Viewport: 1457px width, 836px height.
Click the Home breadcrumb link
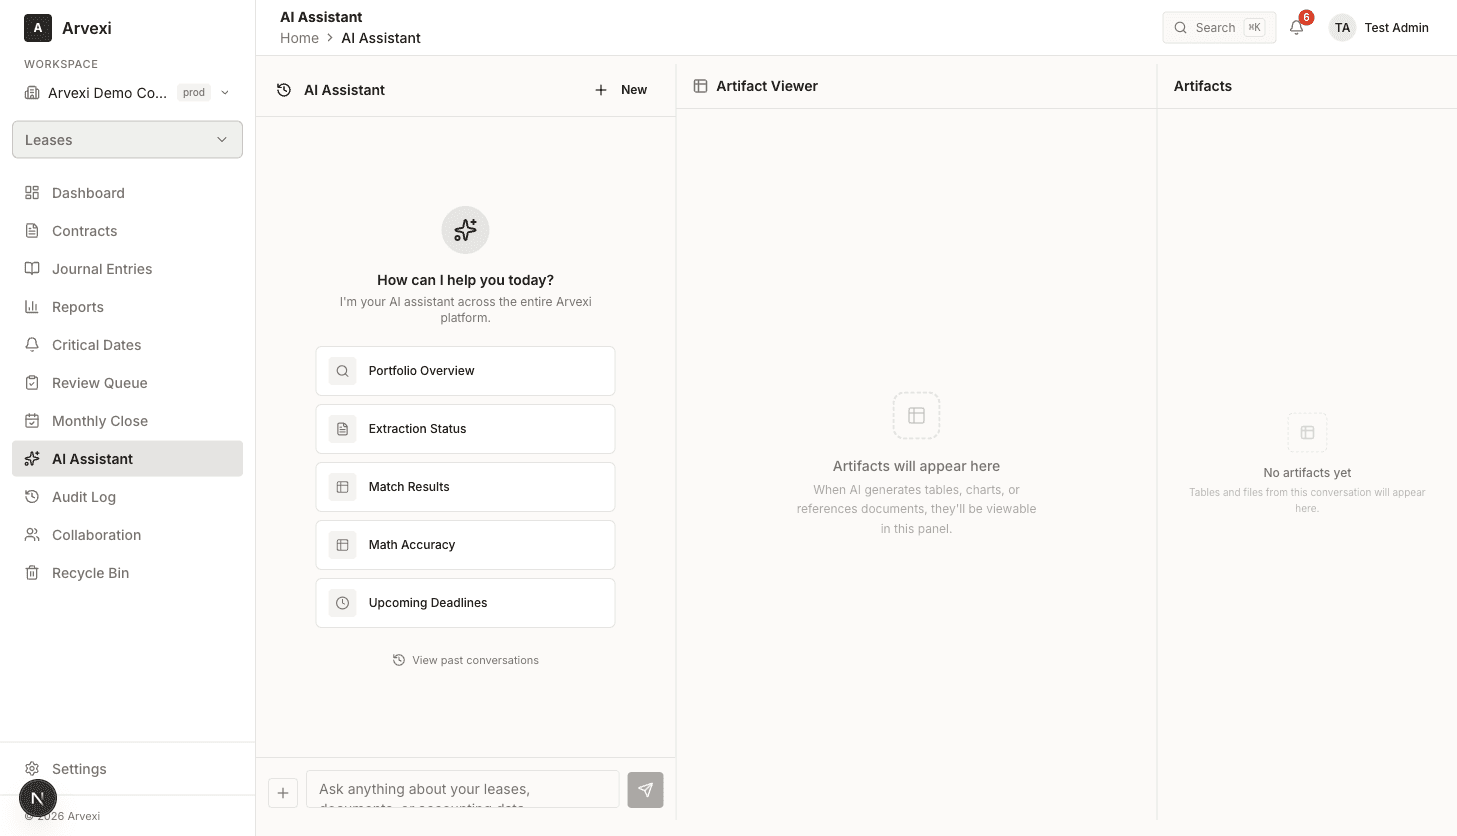click(299, 37)
